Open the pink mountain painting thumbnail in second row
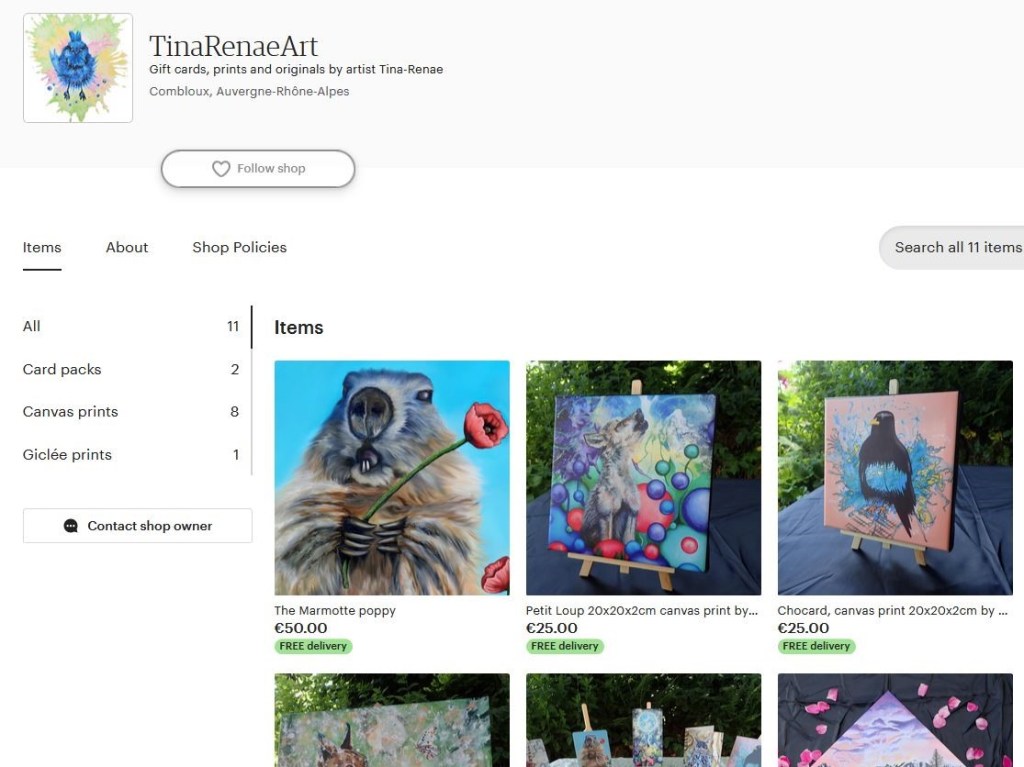The height and width of the screenshot is (767, 1024). [895, 720]
